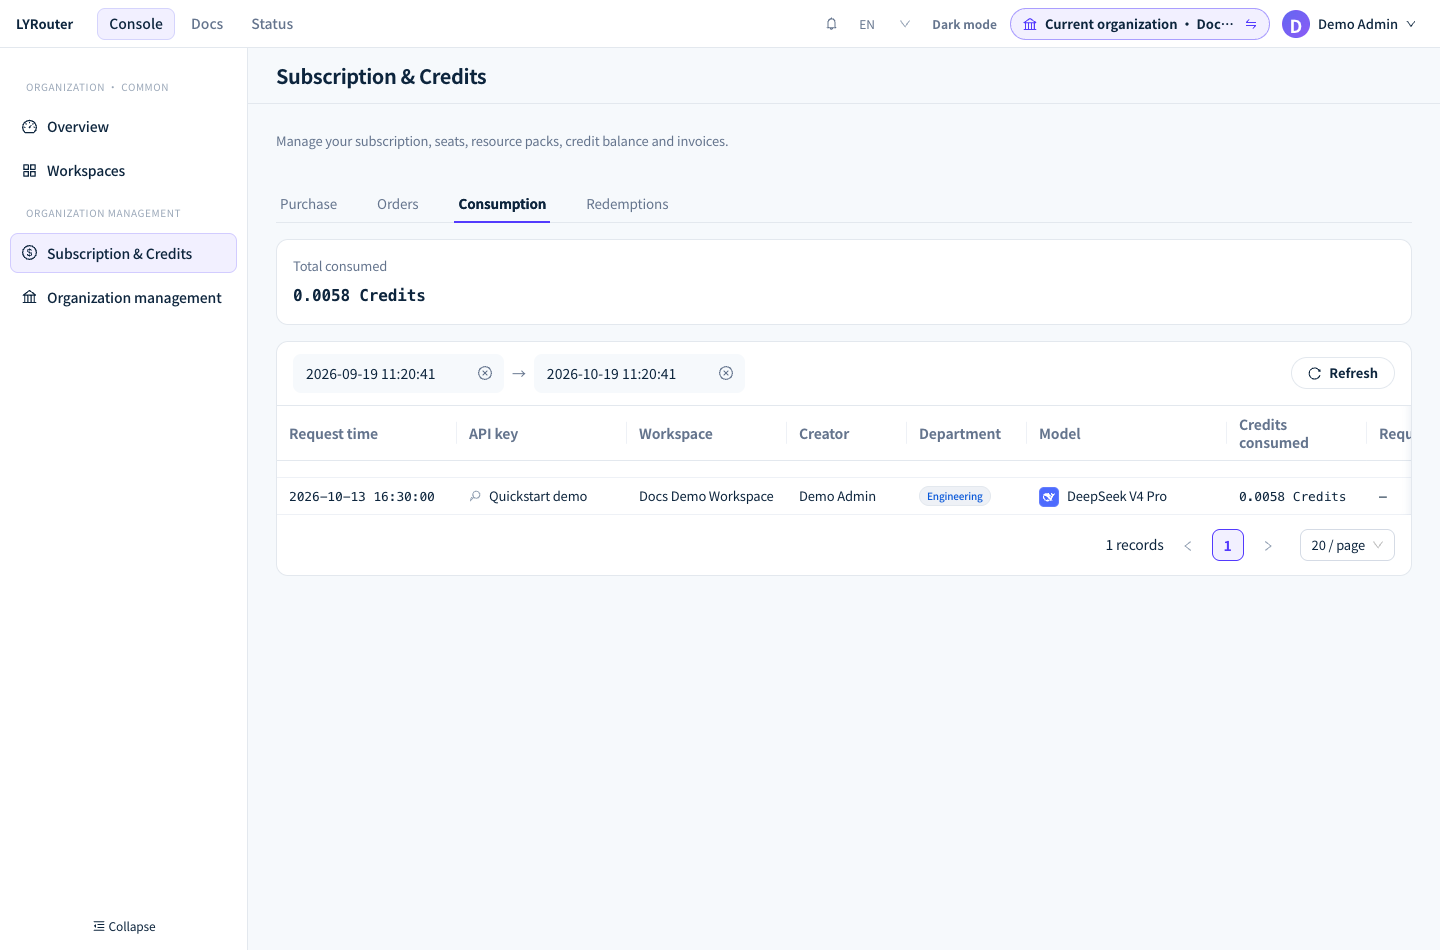This screenshot has height=950, width=1440.
Task: Open Docs in the top navigation
Action: point(207,24)
